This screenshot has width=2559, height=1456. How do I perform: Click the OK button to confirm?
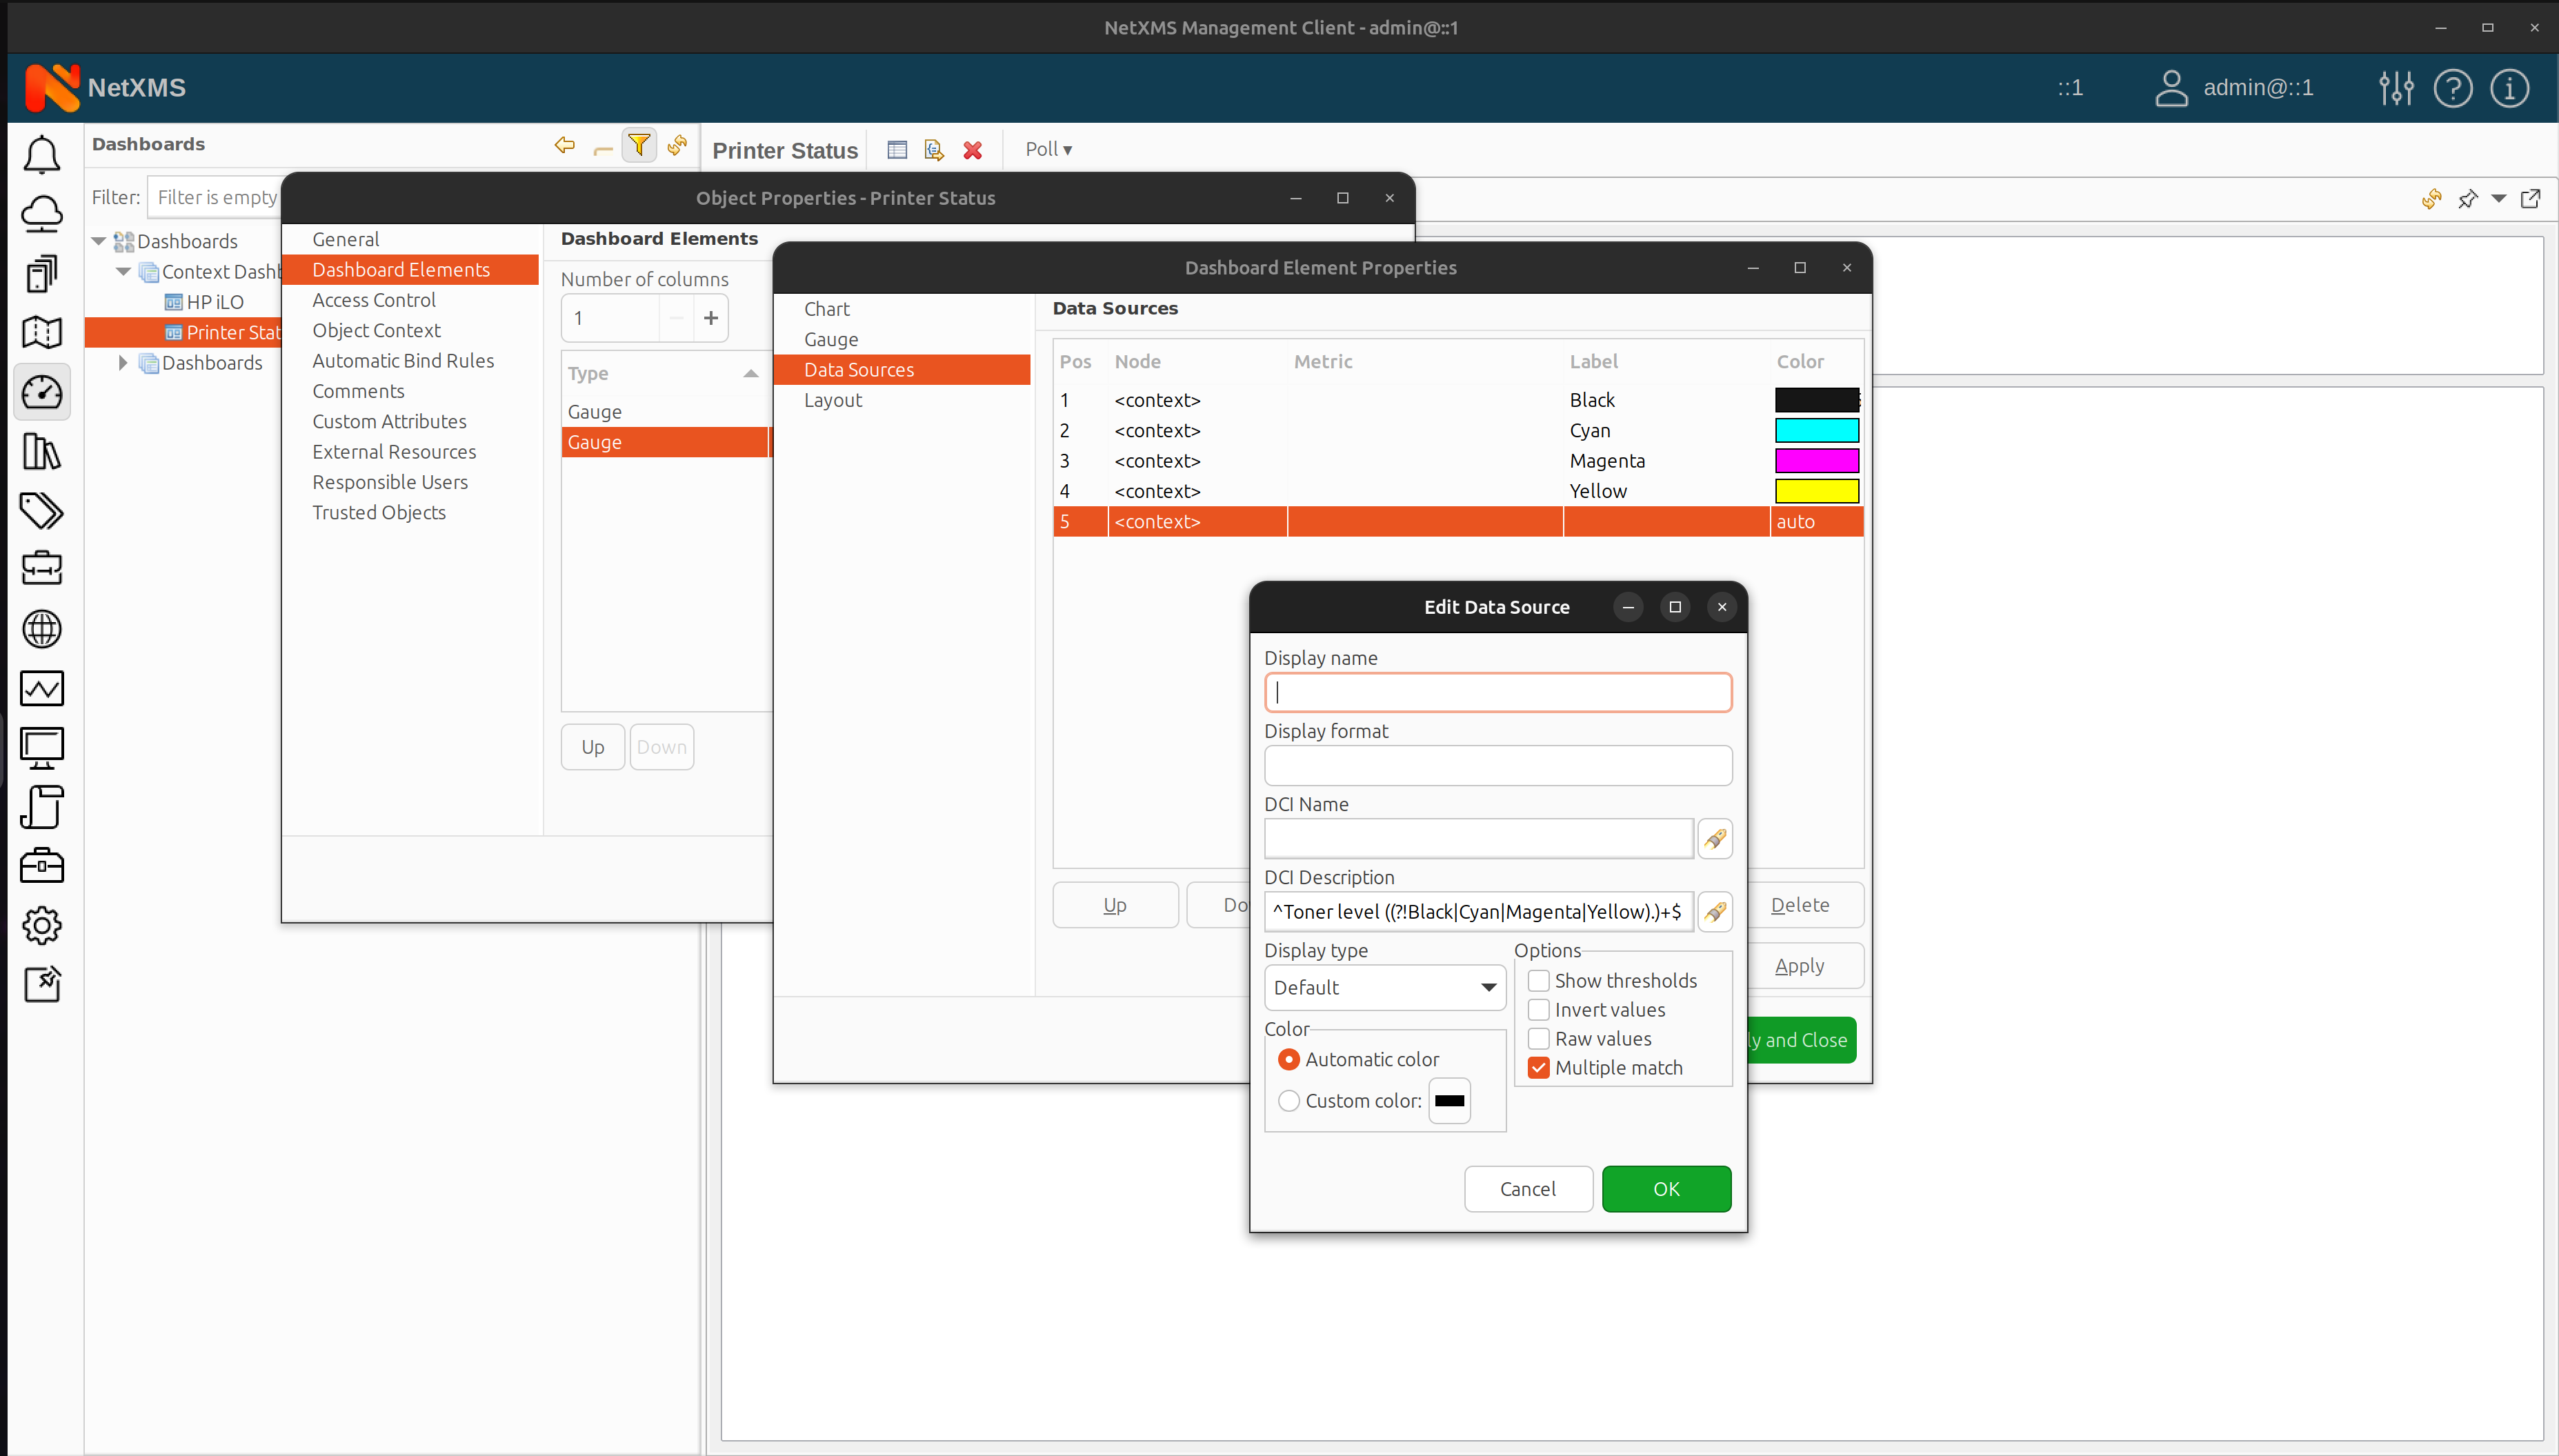(x=1664, y=1187)
